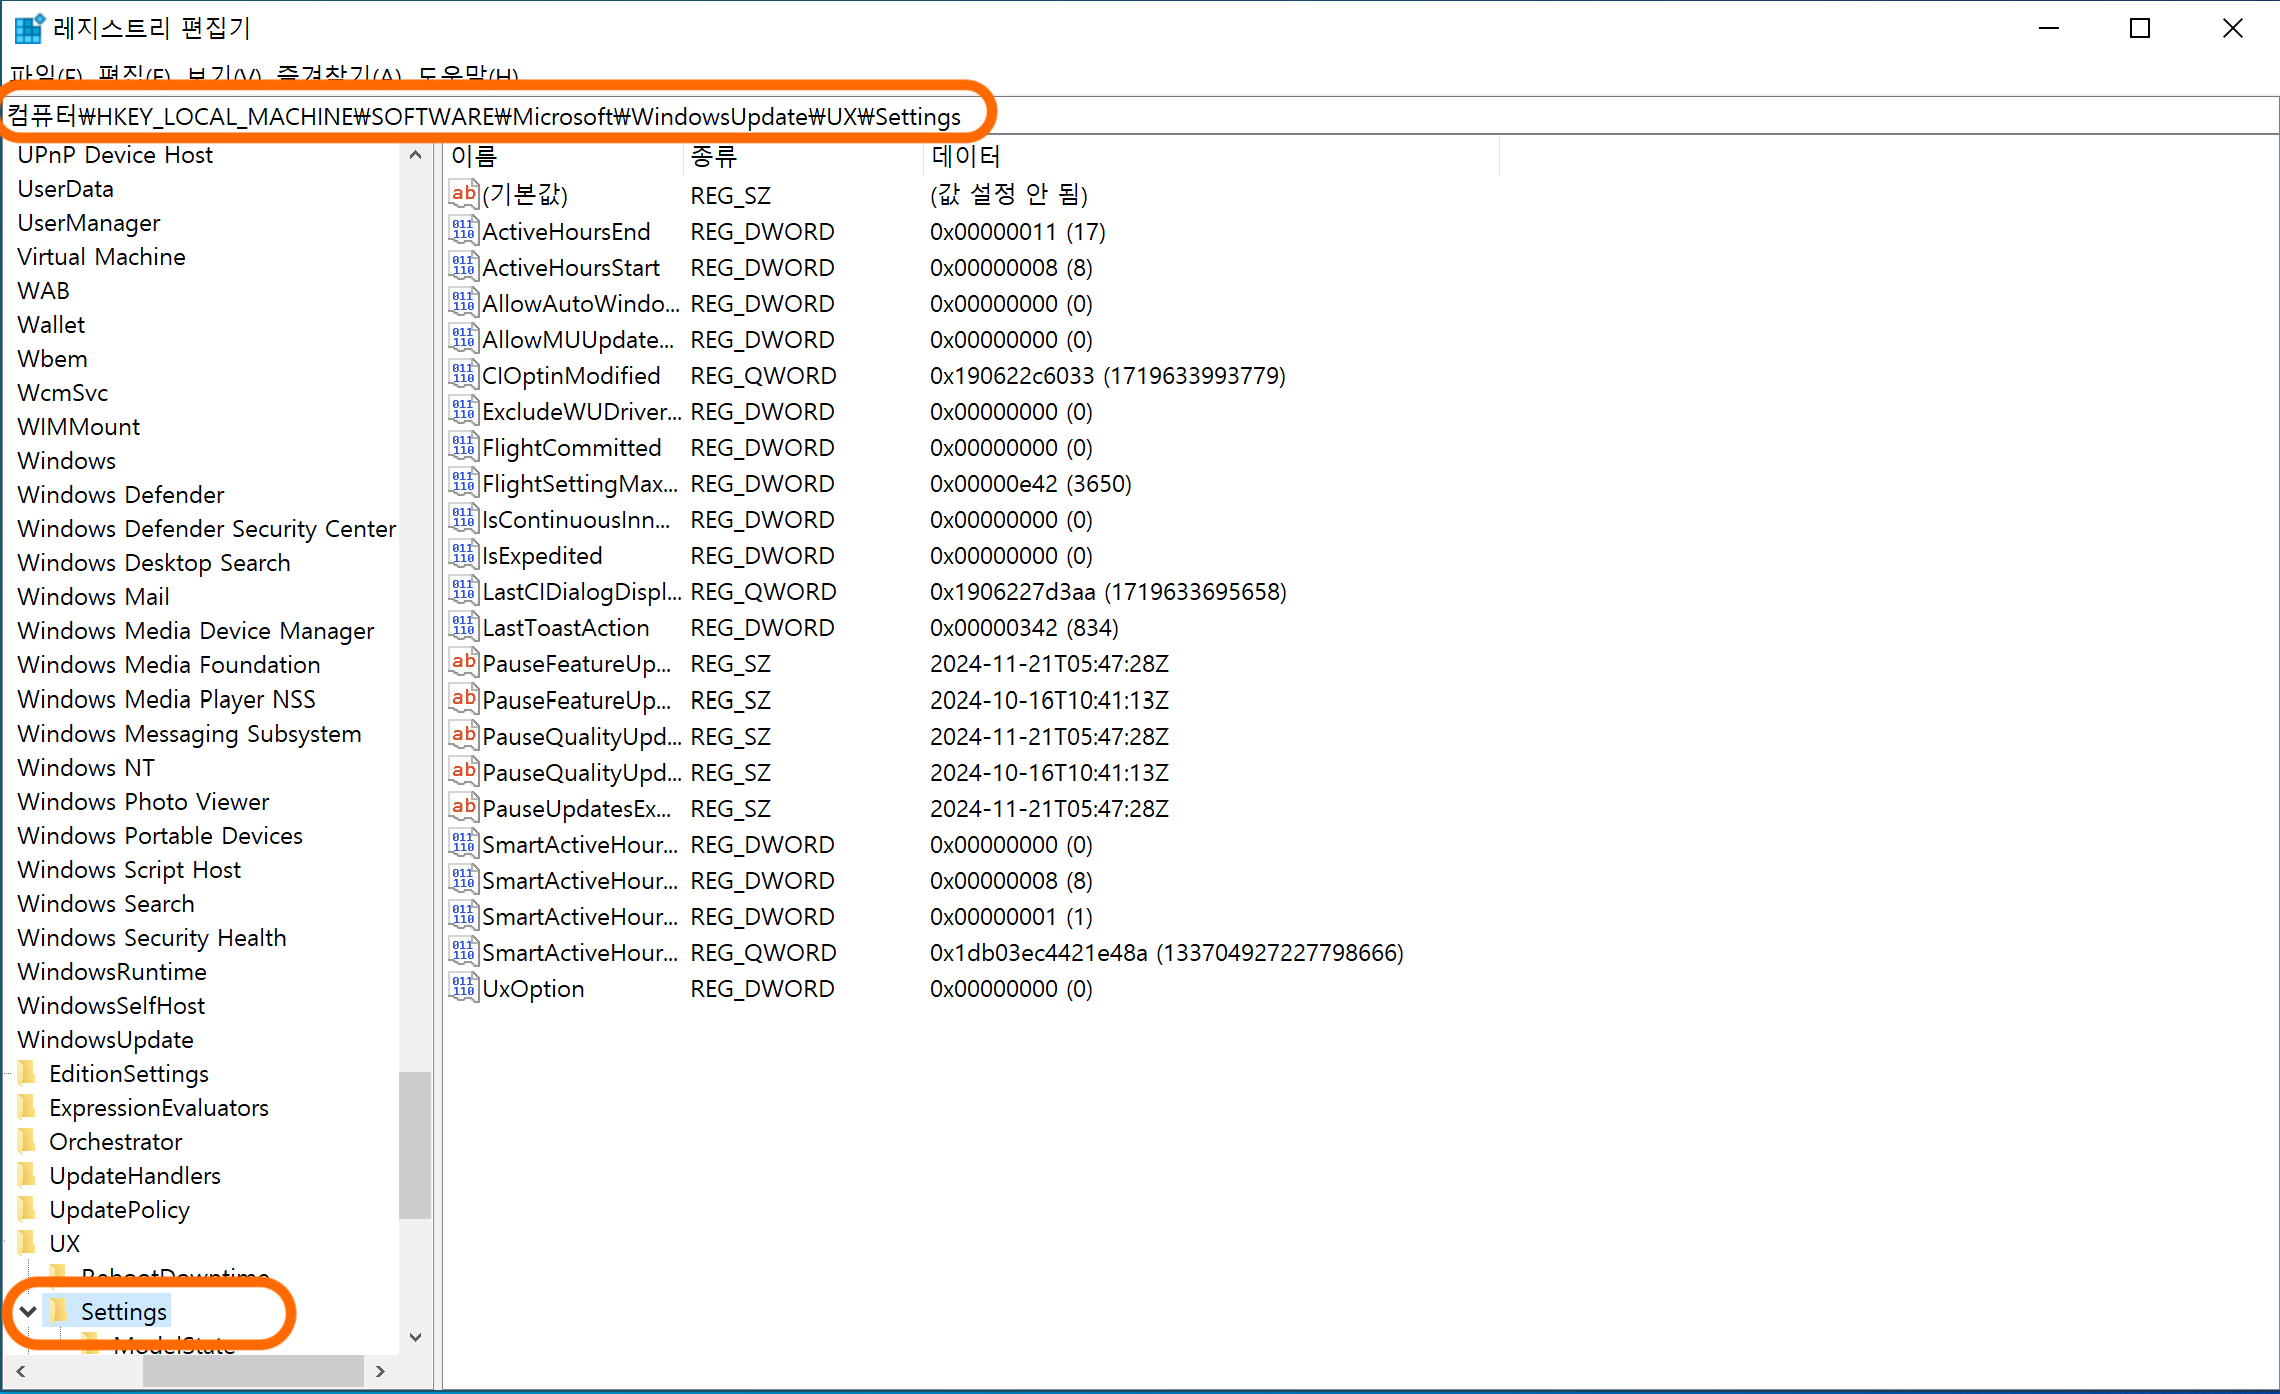Click the AllowAutoWindo... binary value icon

463,302
